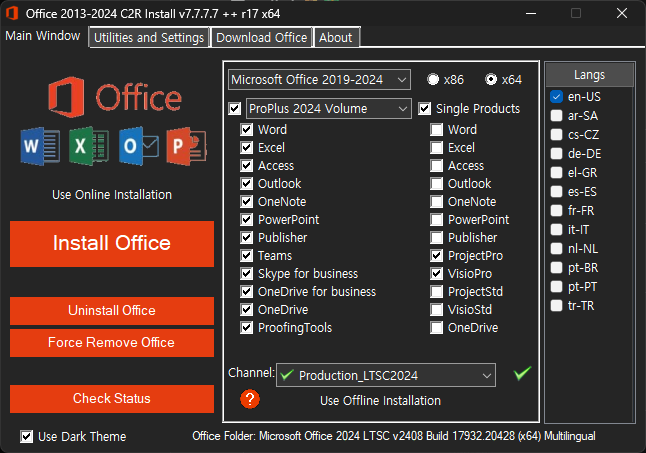
Task: Uncheck PowerPoint in the ProPlus suite list
Action: 246,219
